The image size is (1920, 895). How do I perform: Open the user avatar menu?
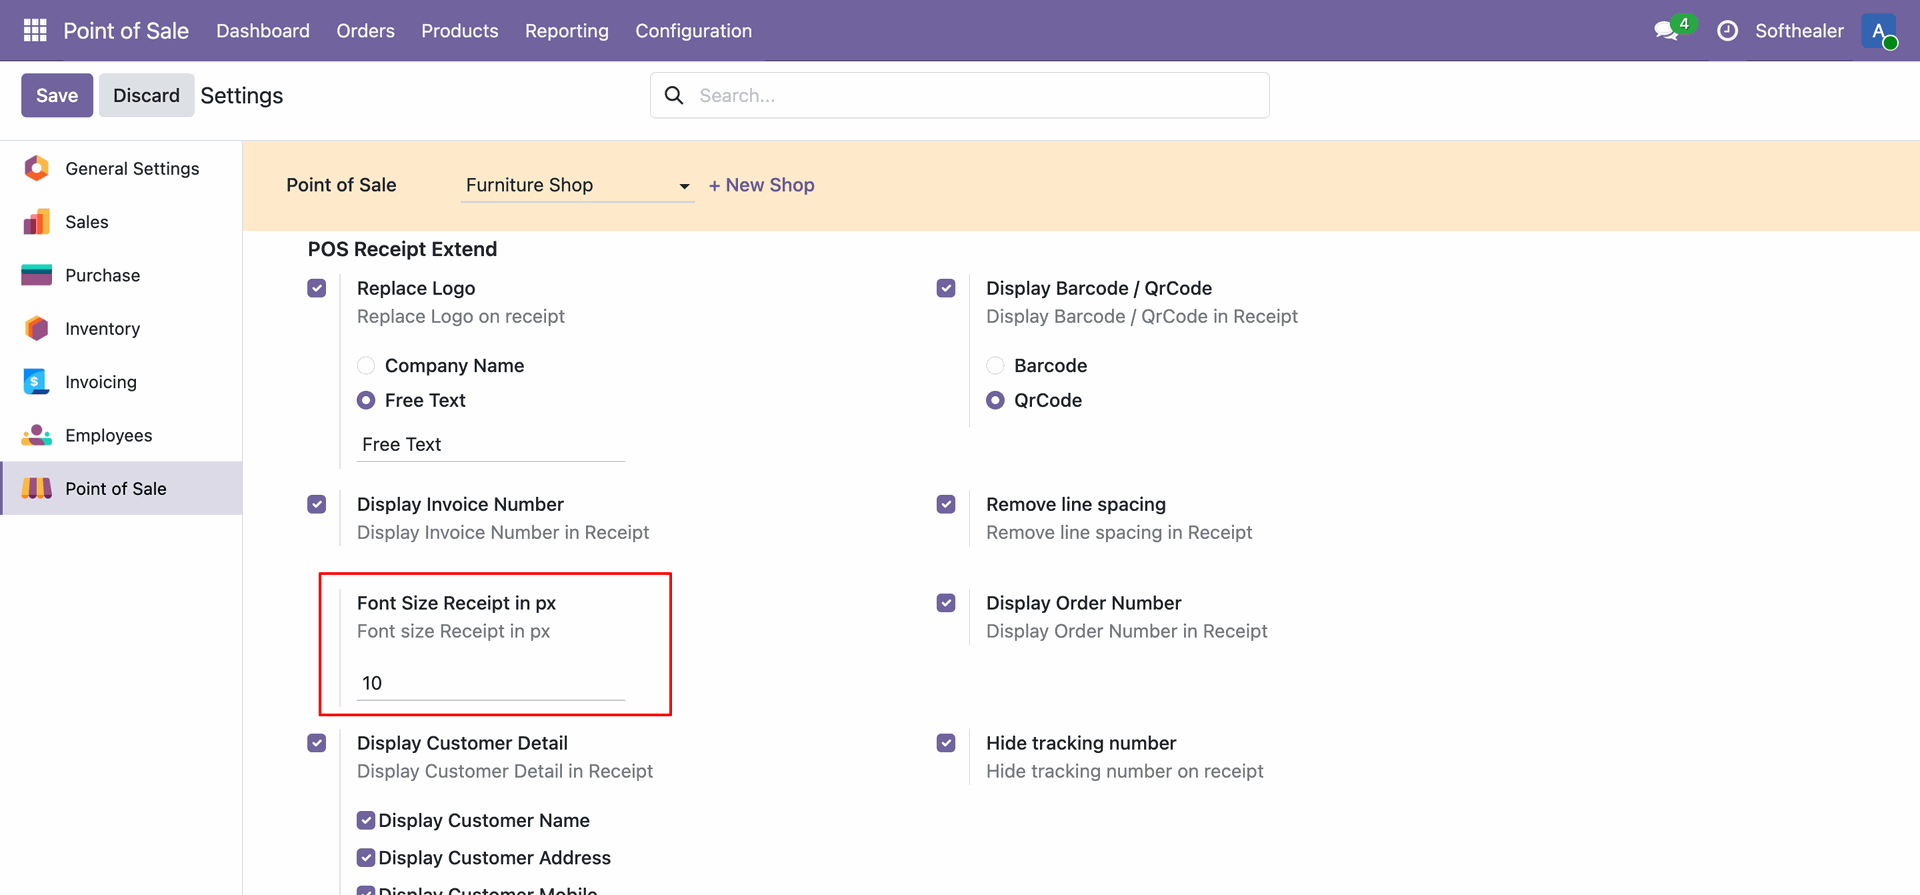[1879, 30]
